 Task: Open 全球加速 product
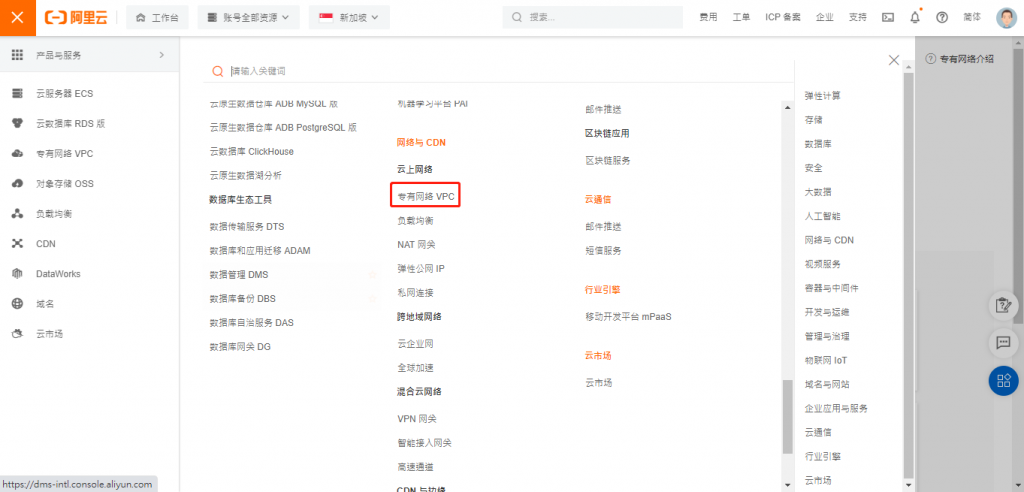point(415,368)
